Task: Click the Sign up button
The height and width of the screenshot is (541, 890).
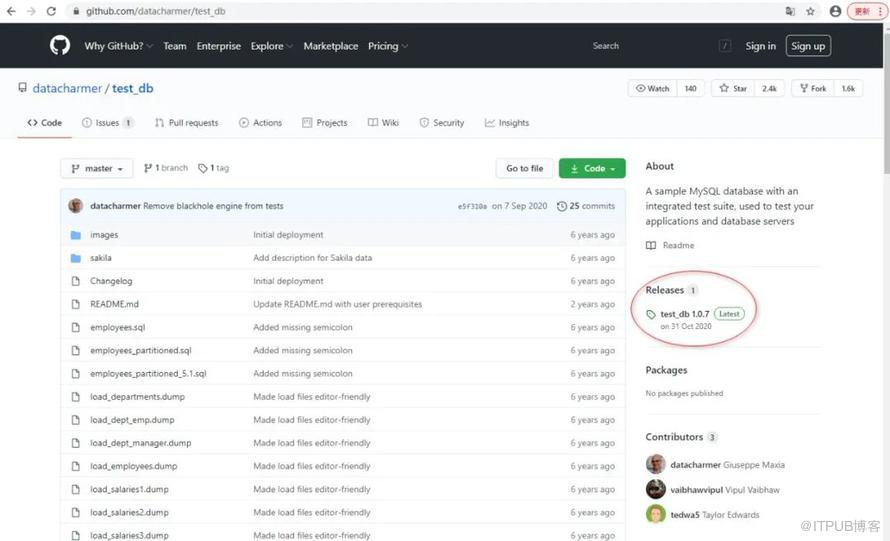Action: coord(808,46)
